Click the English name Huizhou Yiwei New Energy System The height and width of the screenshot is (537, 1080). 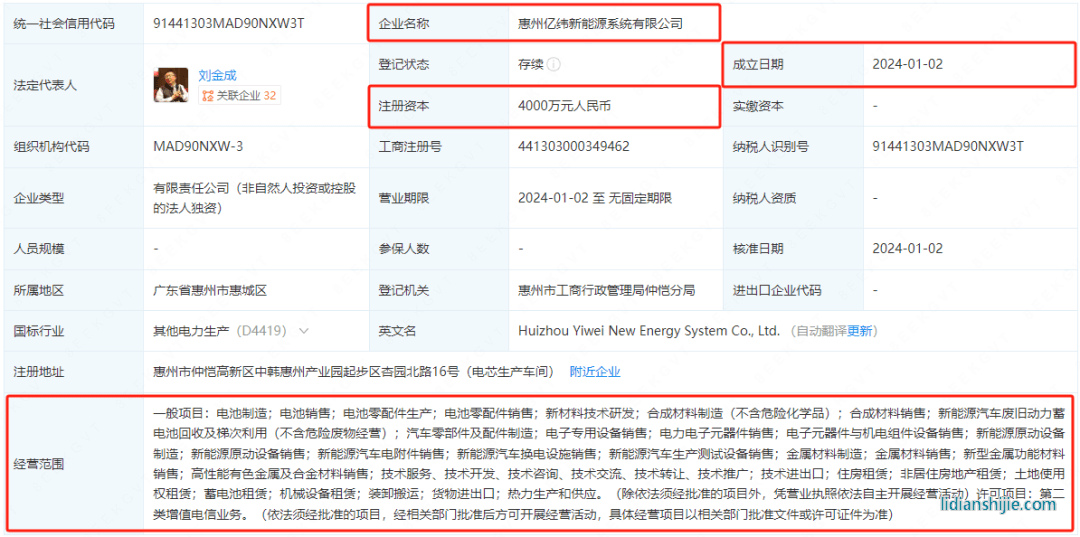pyautogui.click(x=648, y=331)
